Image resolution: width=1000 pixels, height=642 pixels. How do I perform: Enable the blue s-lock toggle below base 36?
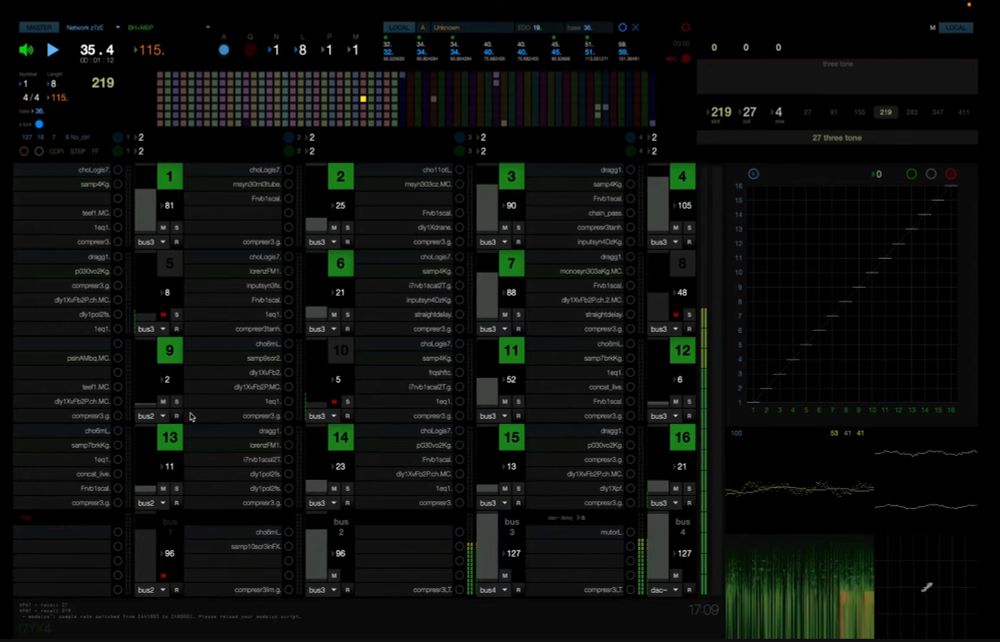tap(38, 124)
